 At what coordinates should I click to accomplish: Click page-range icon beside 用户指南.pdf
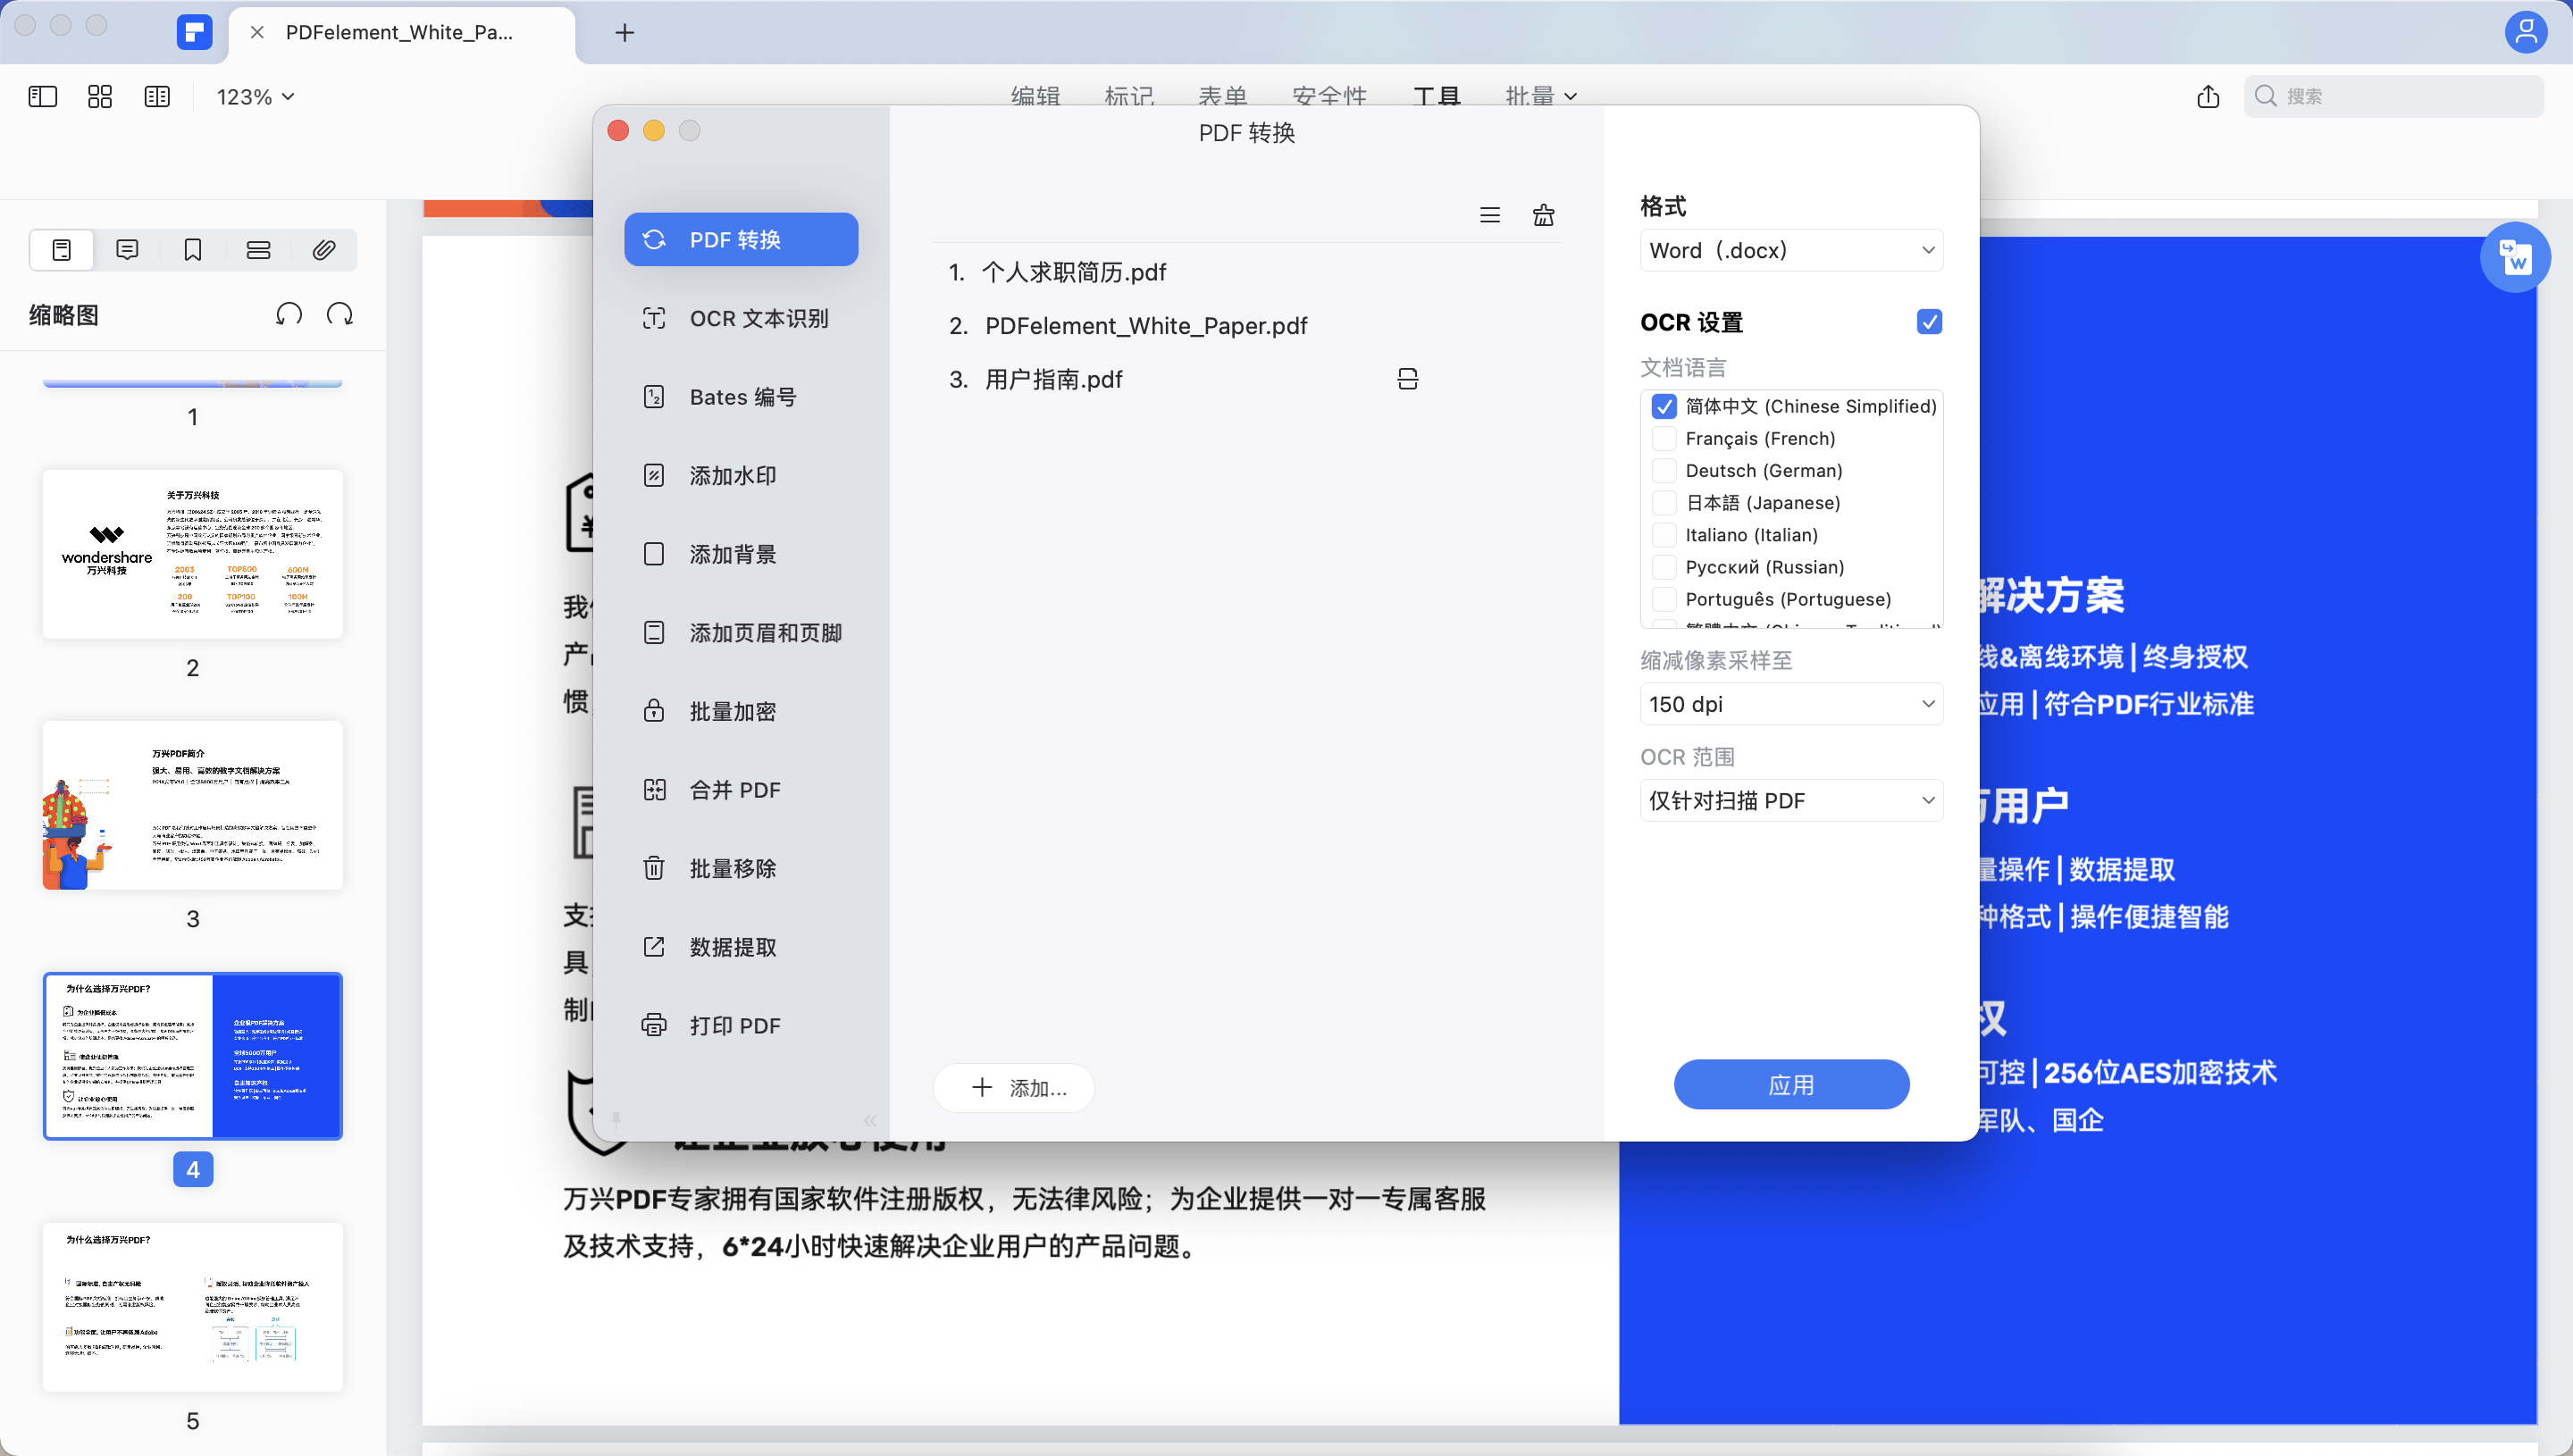tap(1407, 379)
